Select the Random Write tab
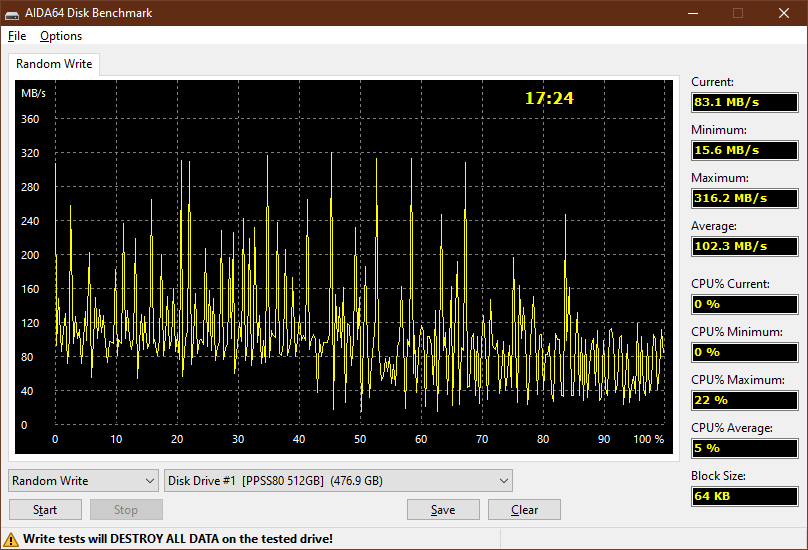The height and width of the screenshot is (550, 808). (54, 64)
